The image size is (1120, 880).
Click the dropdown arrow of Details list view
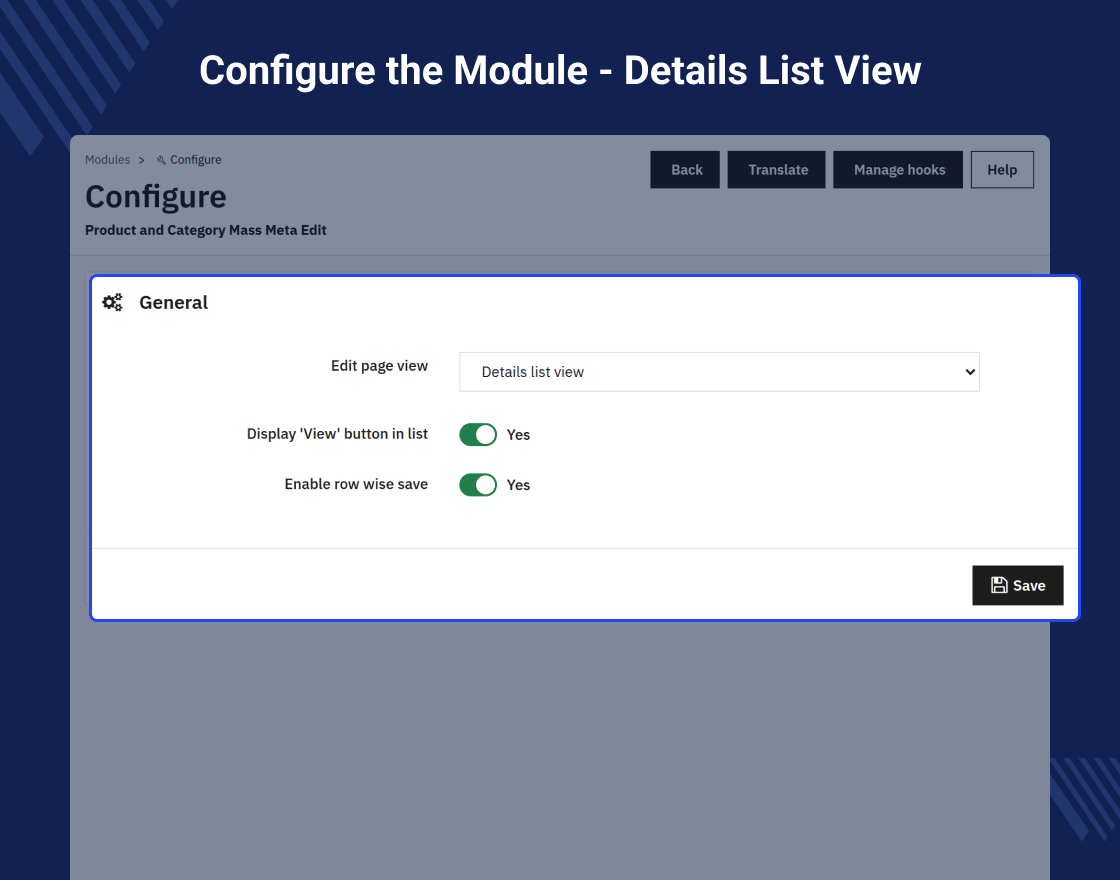click(x=970, y=371)
